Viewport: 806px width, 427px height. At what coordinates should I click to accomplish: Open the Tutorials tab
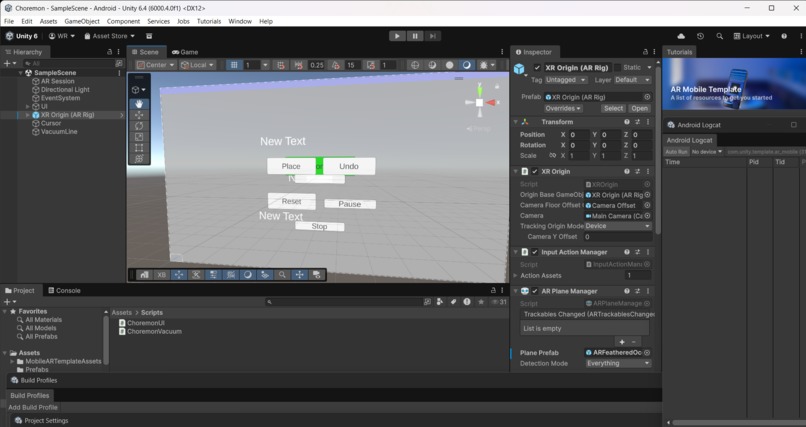tap(679, 52)
